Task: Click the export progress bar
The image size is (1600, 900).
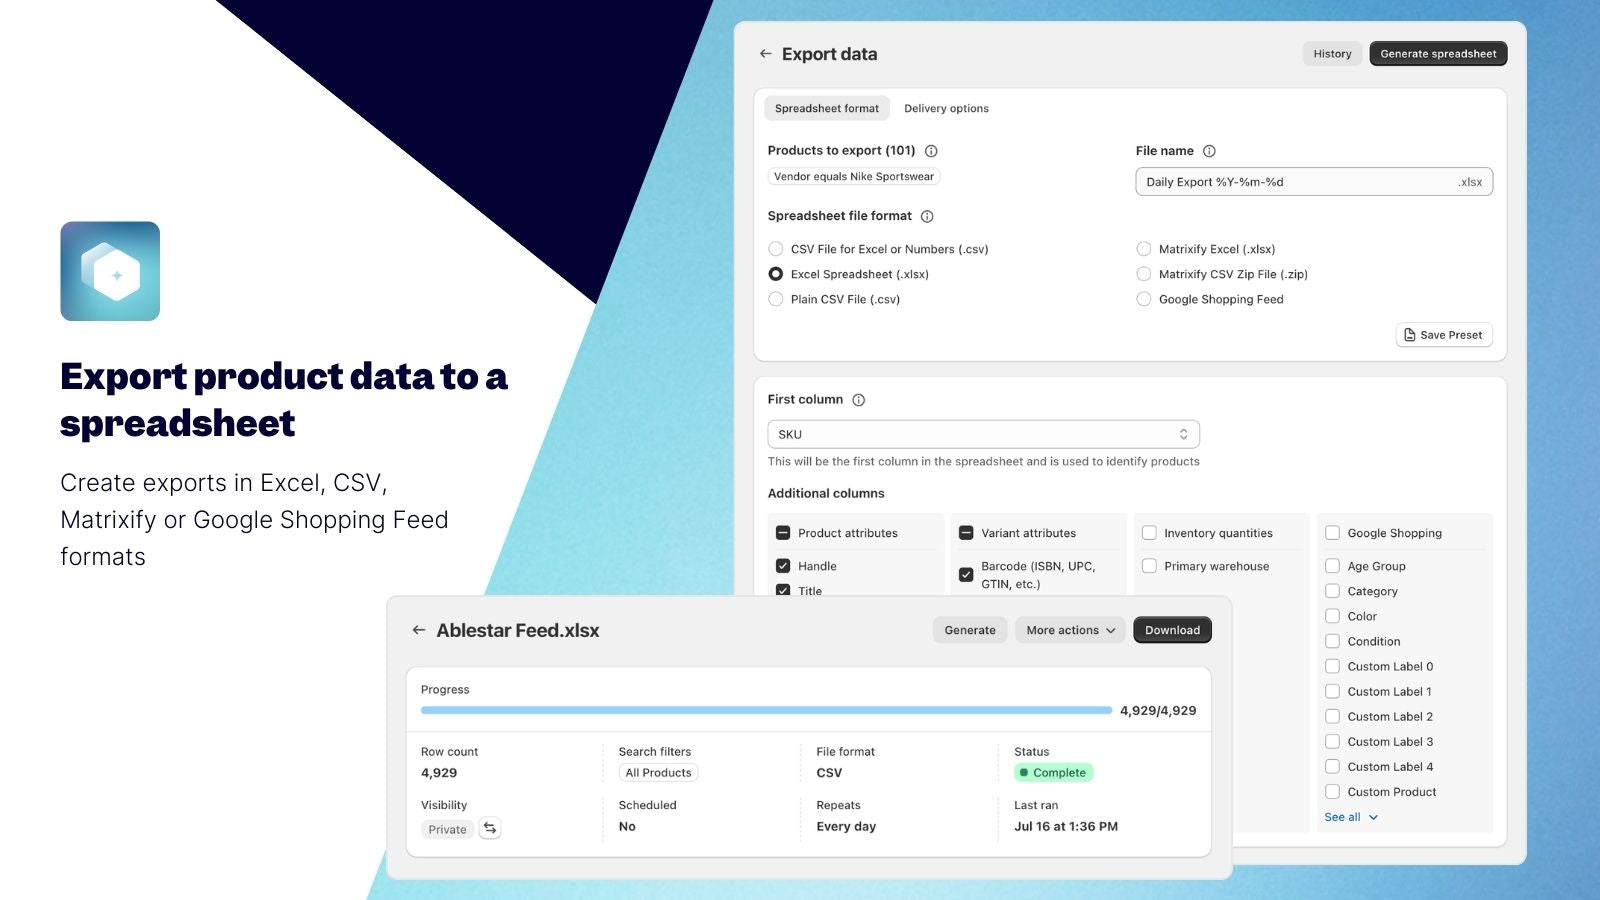Action: (766, 710)
